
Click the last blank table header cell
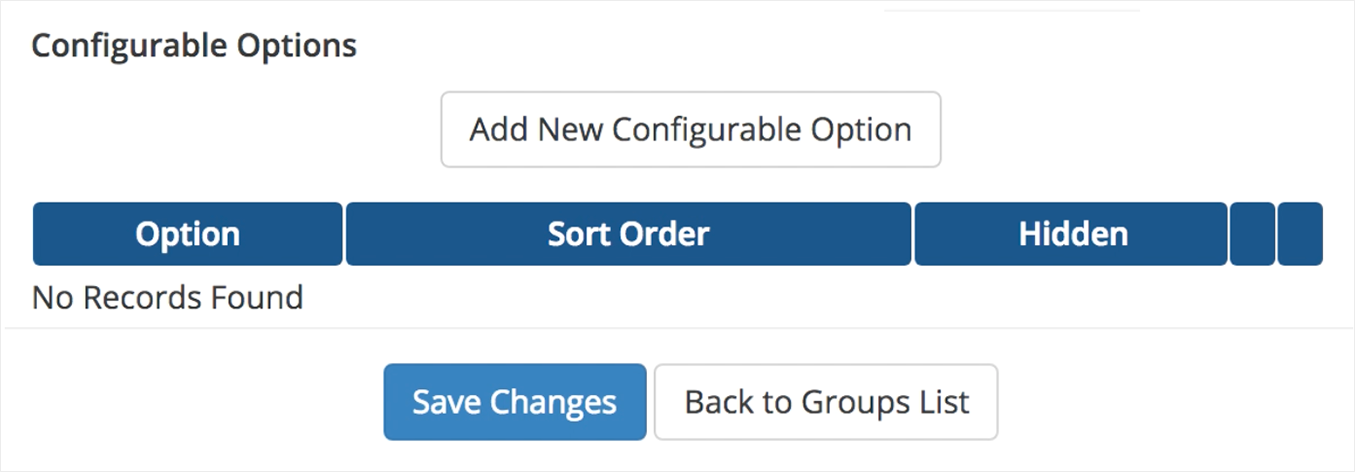click(1299, 234)
